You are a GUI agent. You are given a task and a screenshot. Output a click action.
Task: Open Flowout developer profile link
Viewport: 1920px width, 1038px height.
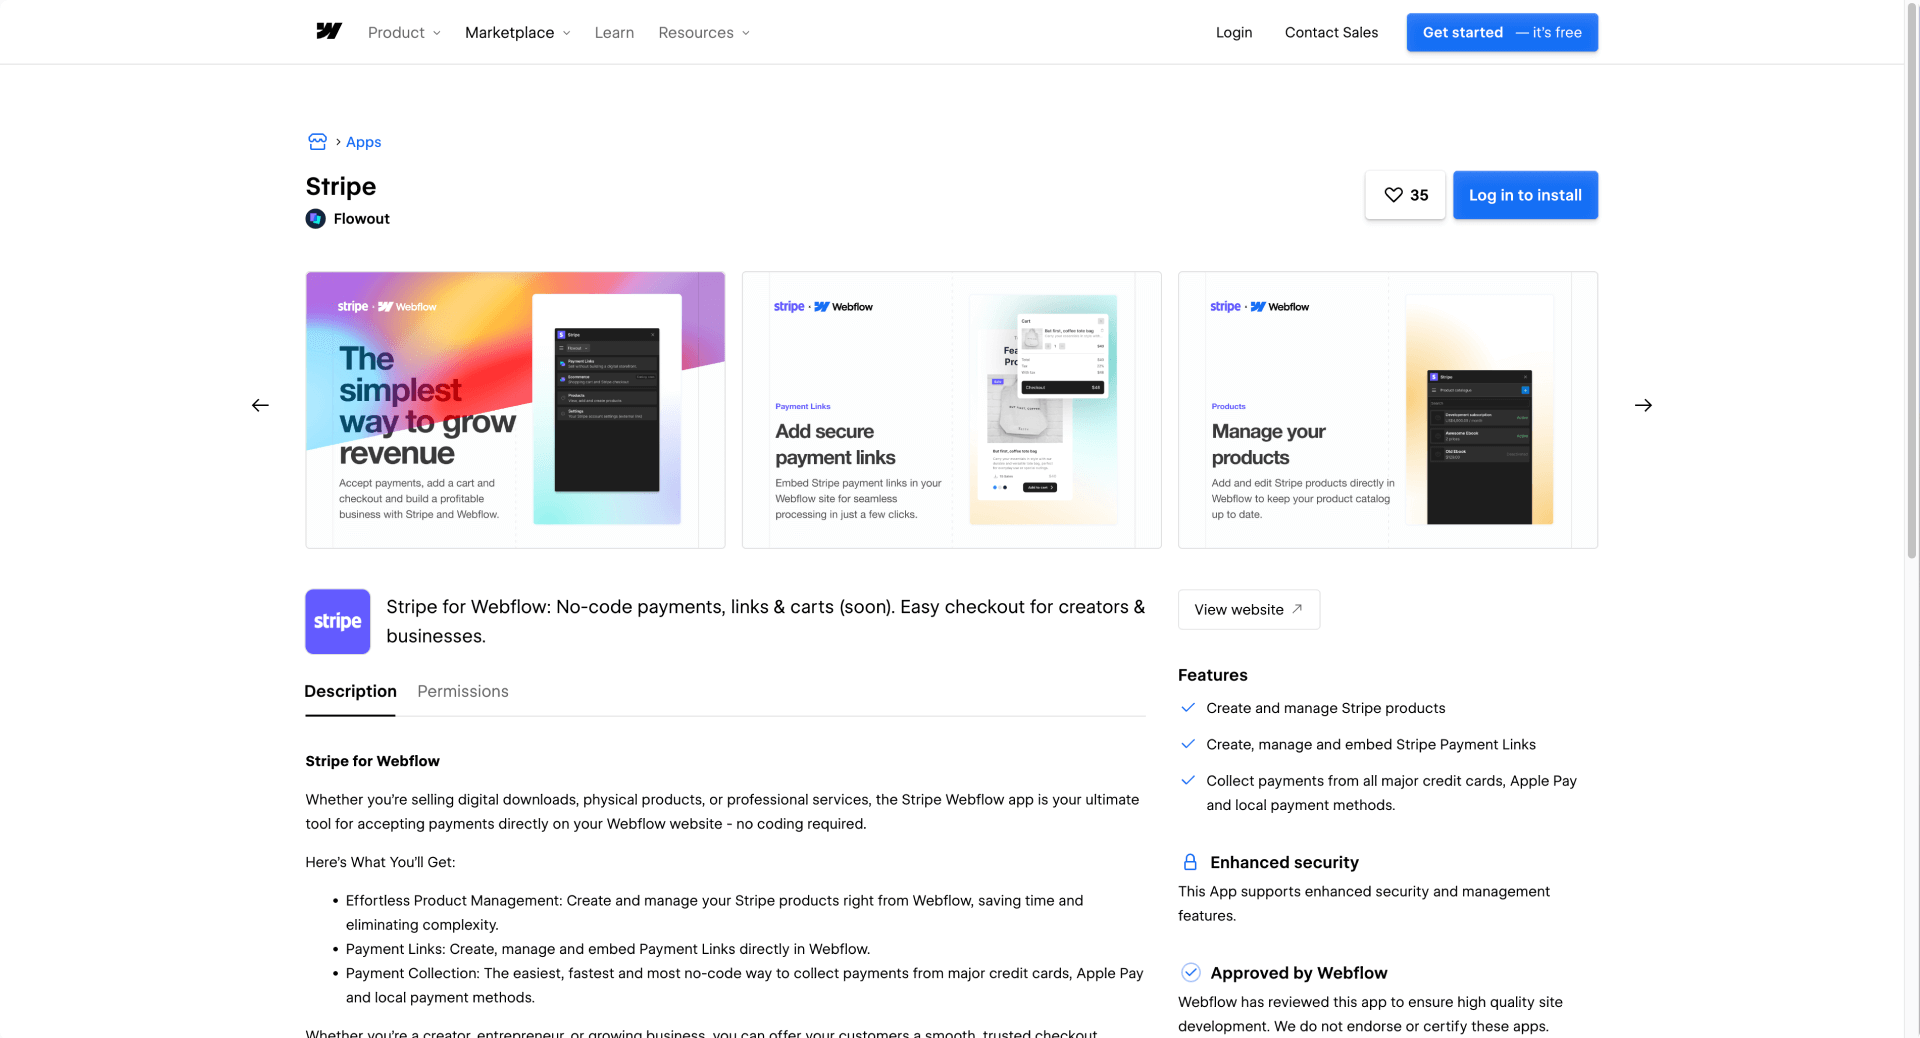pos(361,219)
